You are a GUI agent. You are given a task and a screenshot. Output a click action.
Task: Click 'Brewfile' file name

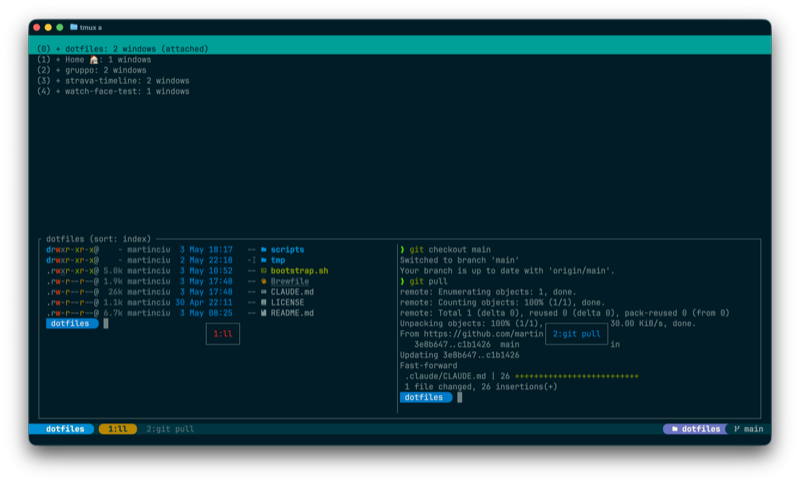pyautogui.click(x=290, y=281)
